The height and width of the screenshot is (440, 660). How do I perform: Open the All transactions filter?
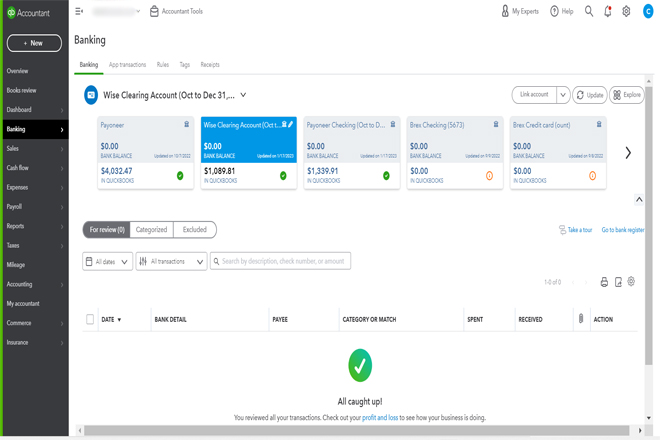click(171, 261)
